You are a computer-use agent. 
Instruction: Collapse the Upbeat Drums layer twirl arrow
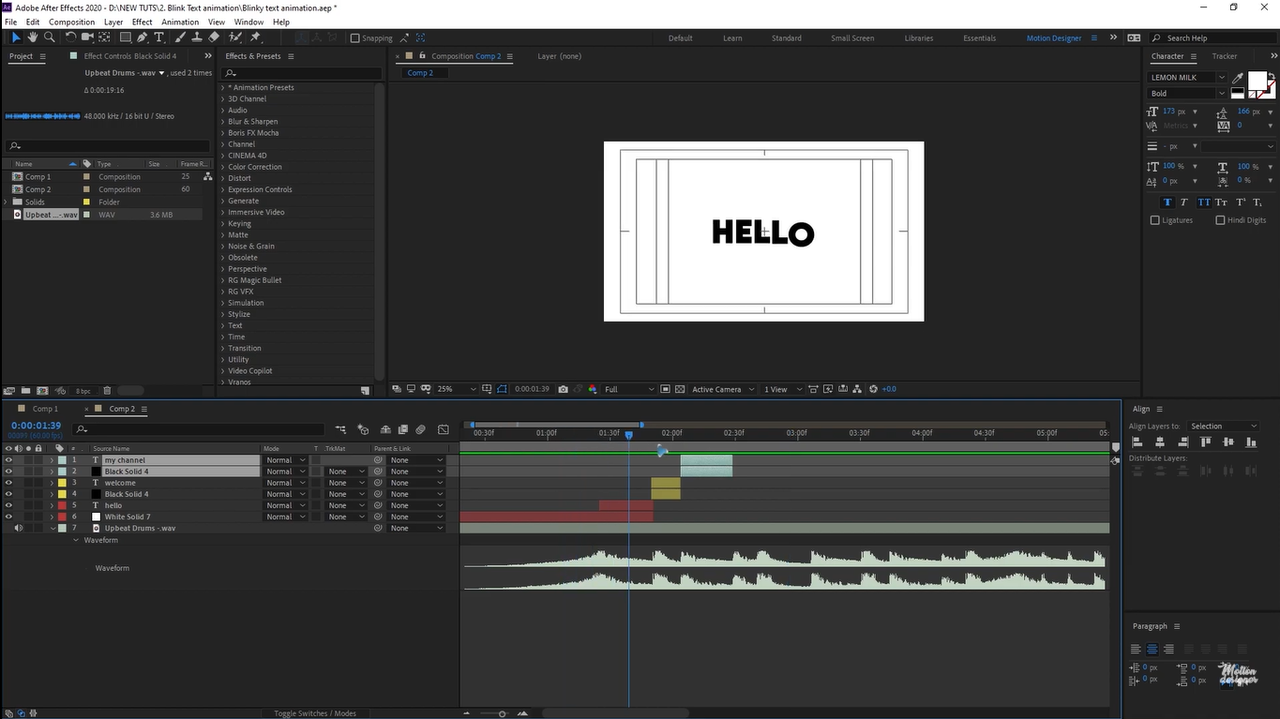[51, 528]
